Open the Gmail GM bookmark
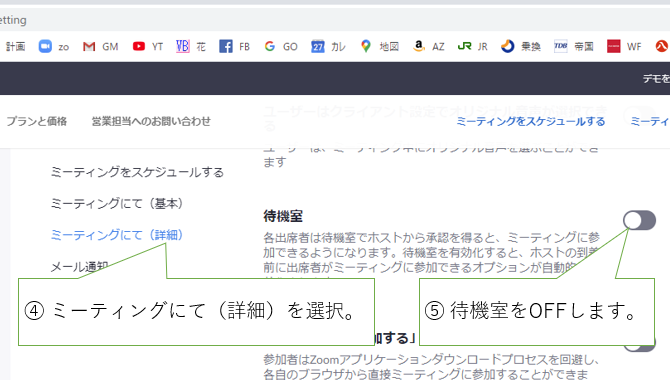This screenshot has width=670, height=380. [x=100, y=46]
